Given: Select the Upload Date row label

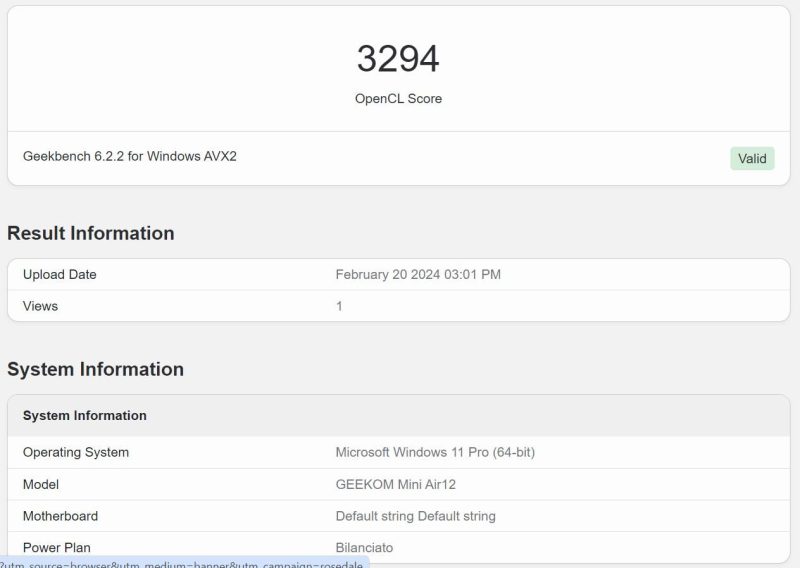Looking at the screenshot, I should [60, 274].
